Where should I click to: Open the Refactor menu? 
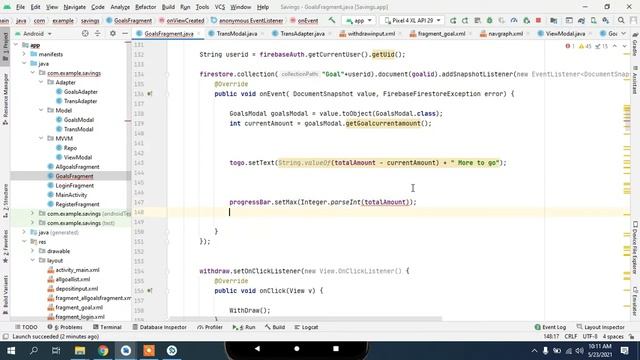145,7
